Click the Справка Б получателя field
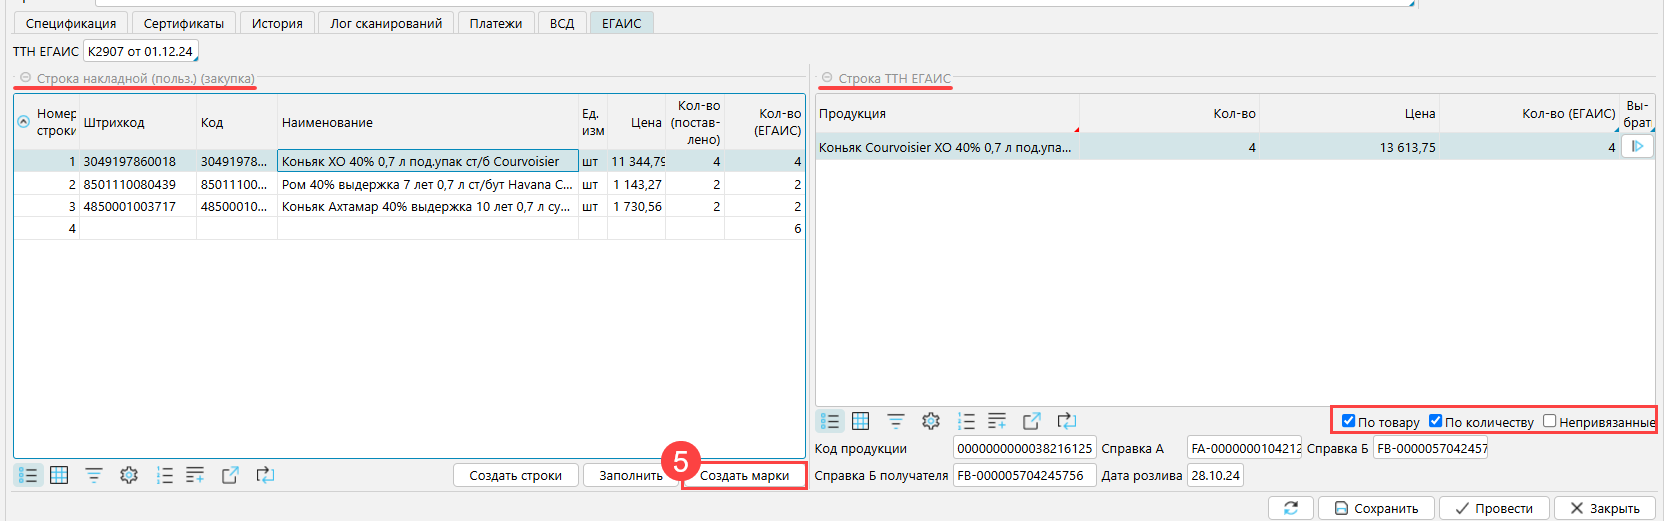Image resolution: width=1664 pixels, height=521 pixels. pos(1024,476)
